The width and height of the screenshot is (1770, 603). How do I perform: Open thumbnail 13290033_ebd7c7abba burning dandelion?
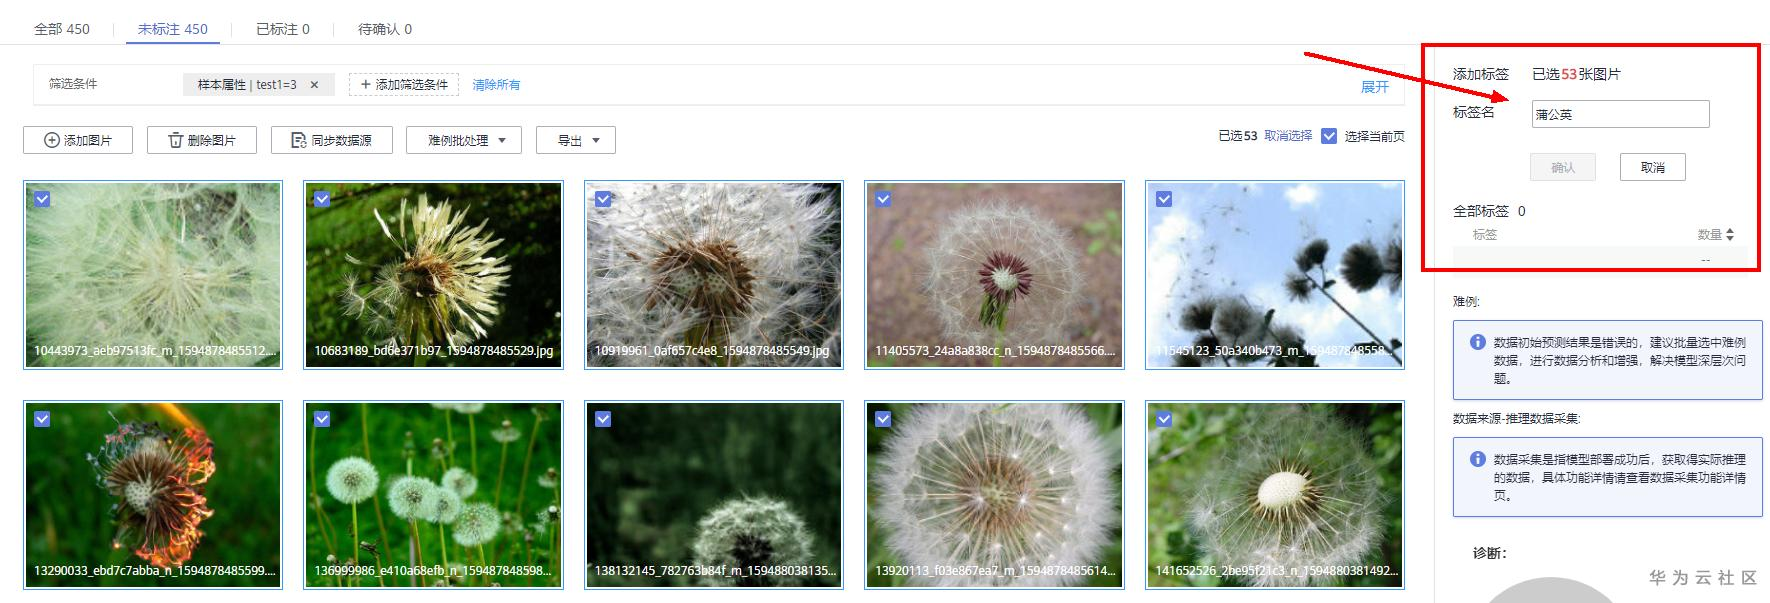pyautogui.click(x=153, y=495)
